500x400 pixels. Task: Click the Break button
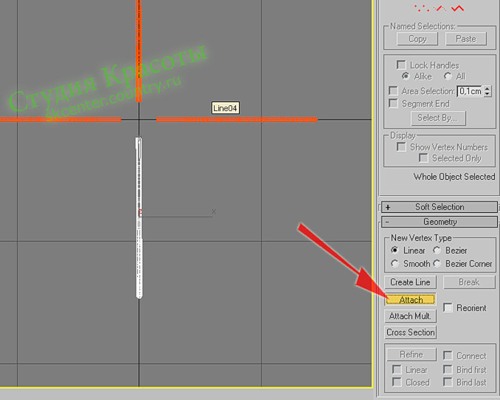469,282
